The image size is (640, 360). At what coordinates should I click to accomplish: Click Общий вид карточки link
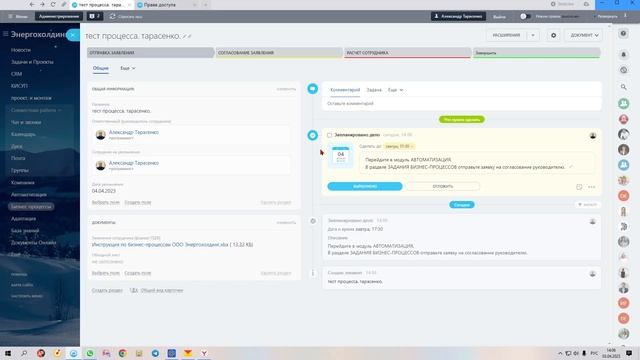tap(162, 290)
